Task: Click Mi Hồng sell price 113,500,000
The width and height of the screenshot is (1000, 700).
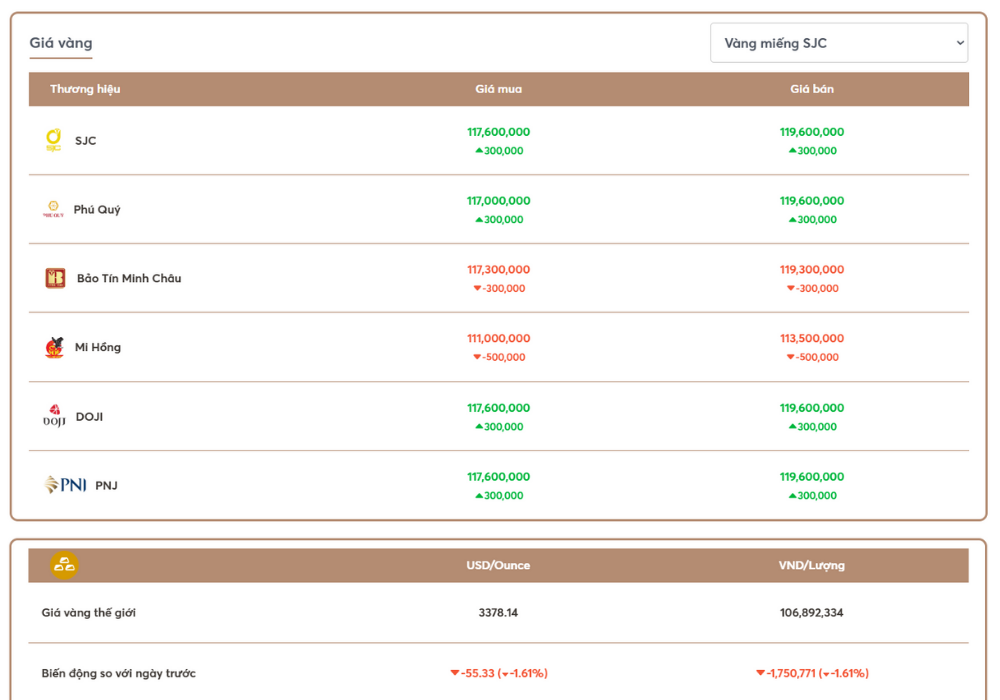Action: 811,339
